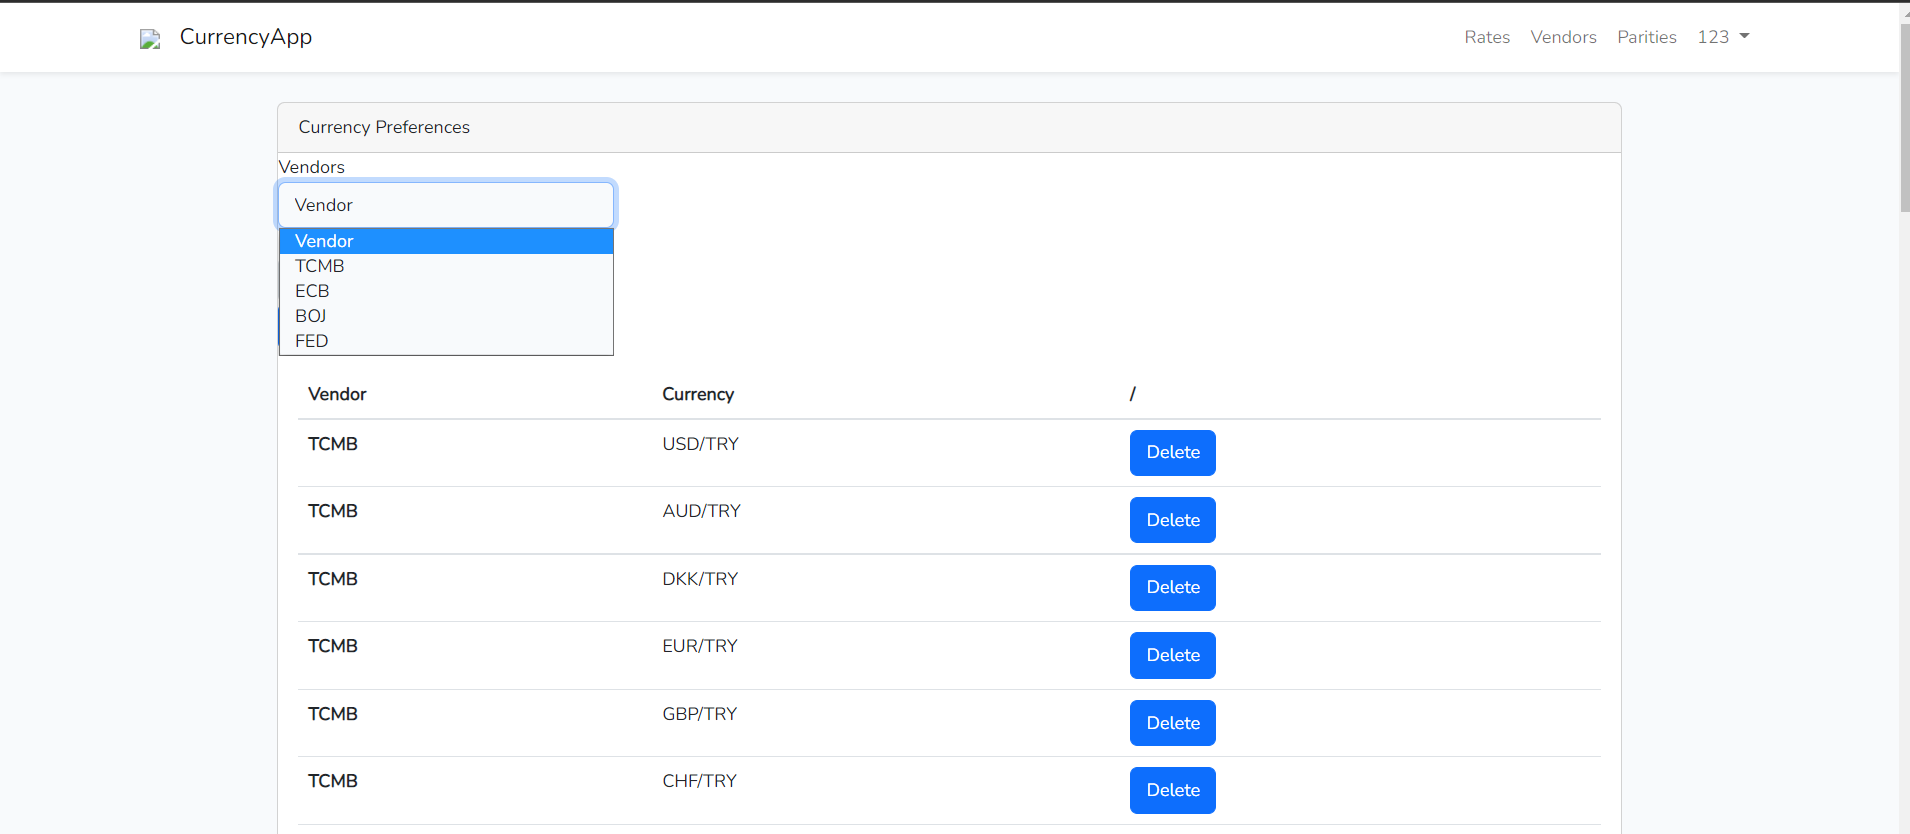This screenshot has height=834, width=1910.
Task: Delete the USD/TRY preference
Action: 1173,453
